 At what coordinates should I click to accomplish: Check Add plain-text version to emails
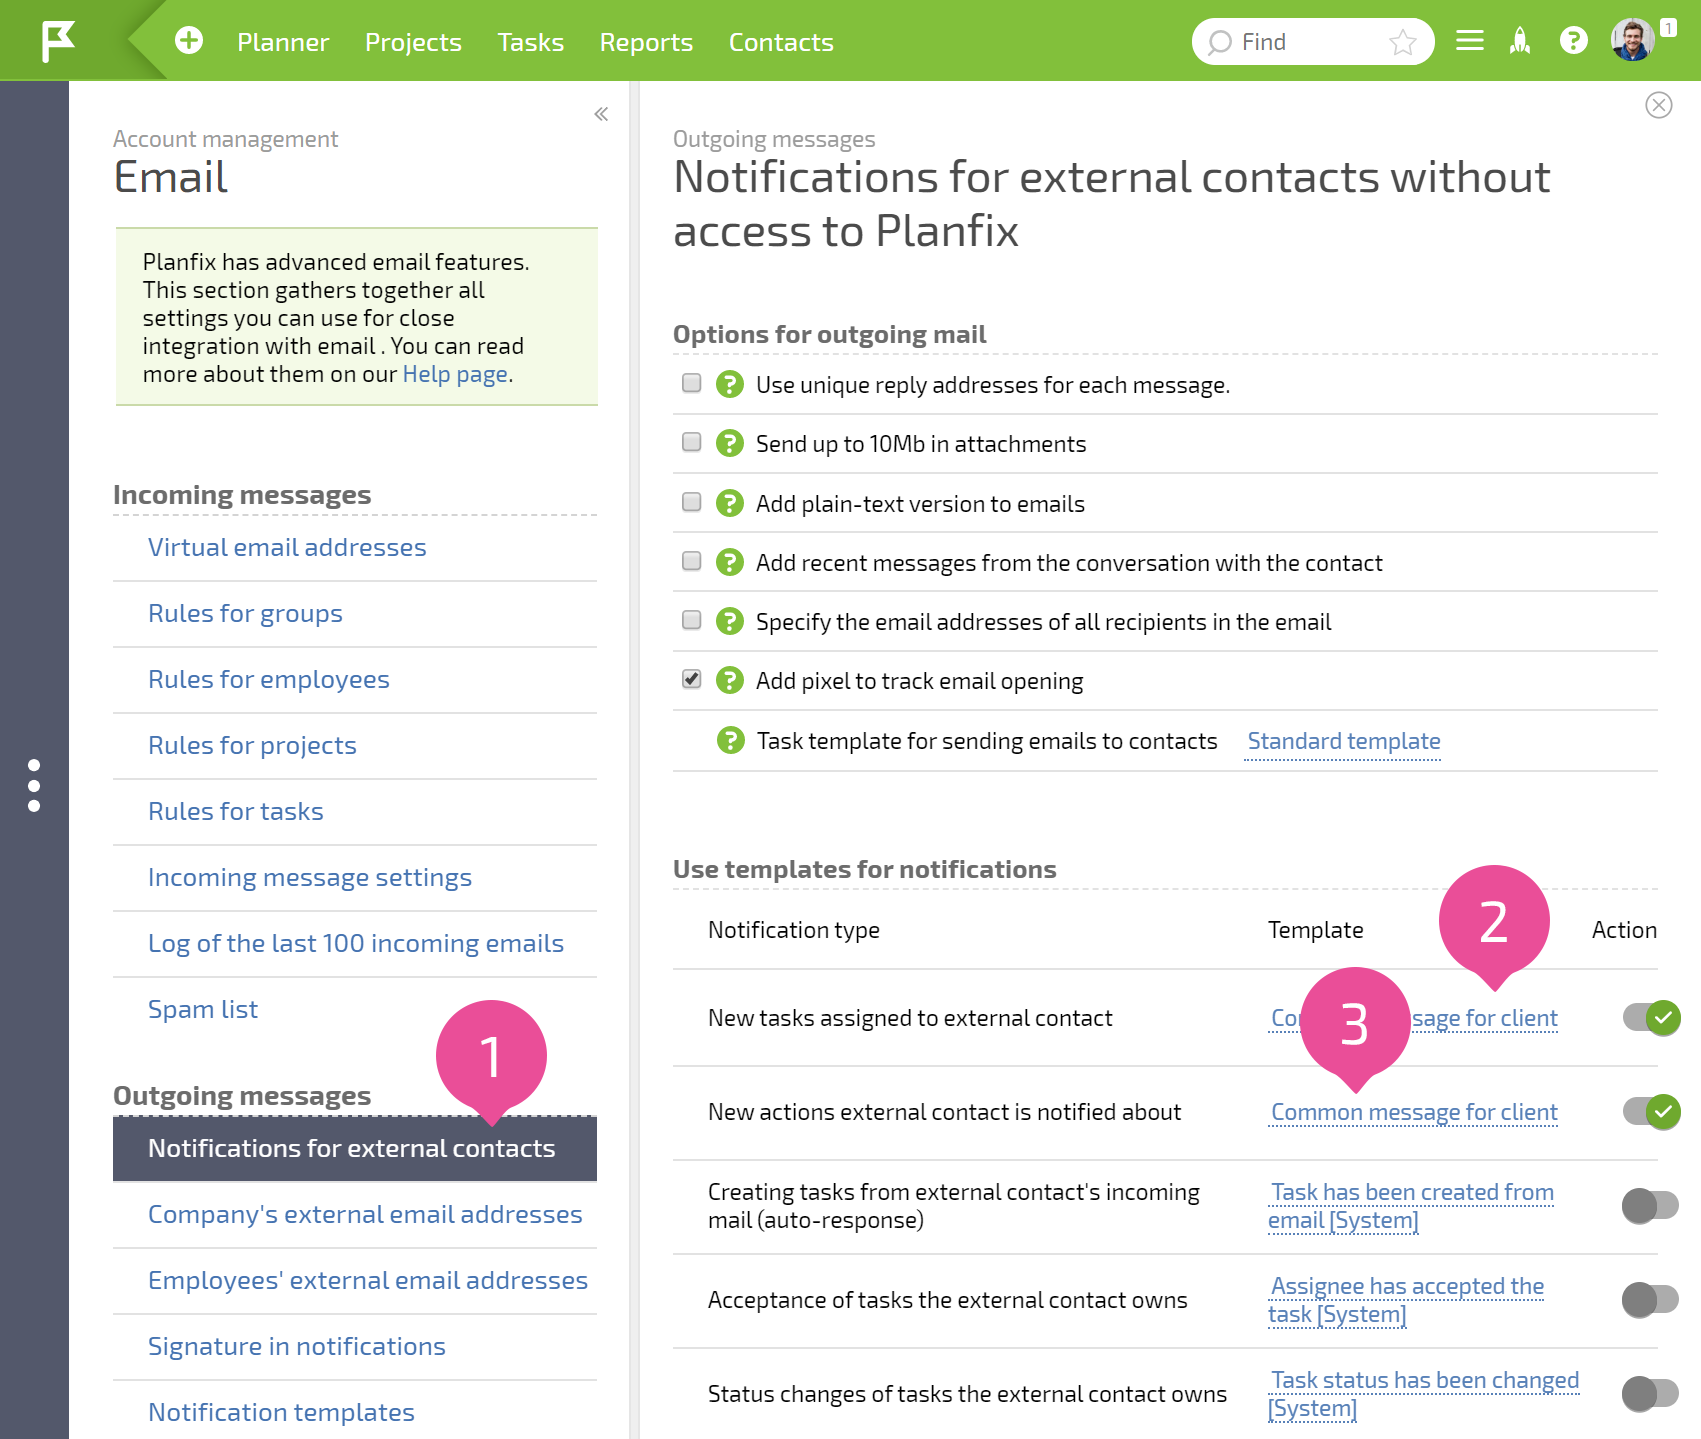691,502
